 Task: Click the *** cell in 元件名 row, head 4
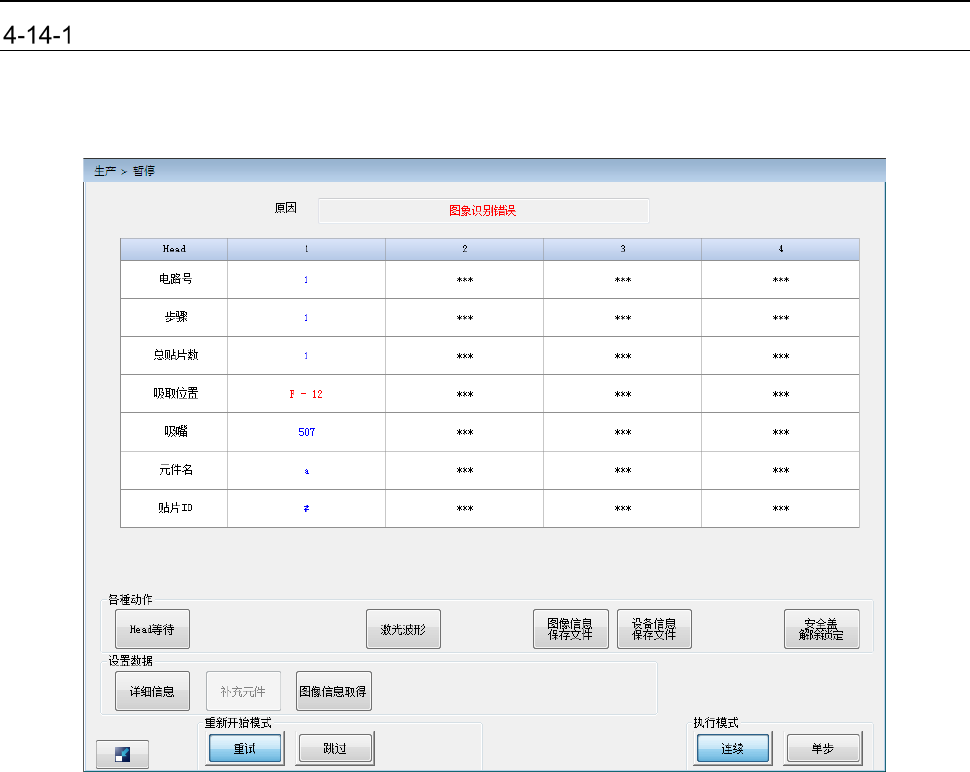(781, 471)
